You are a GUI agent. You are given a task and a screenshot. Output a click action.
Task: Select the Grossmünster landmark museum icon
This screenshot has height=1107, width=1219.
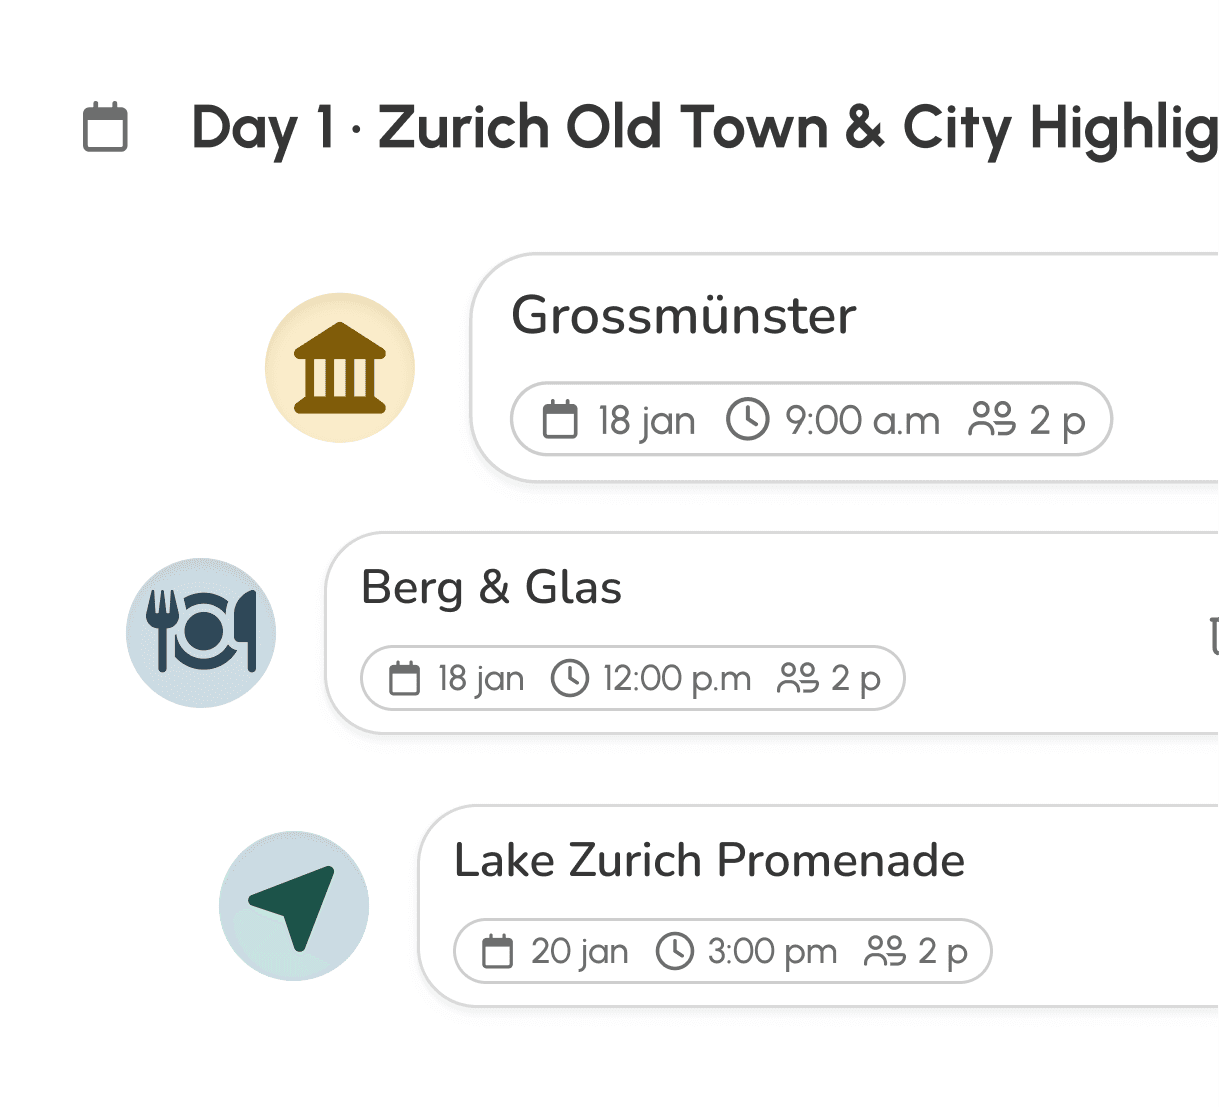[x=340, y=368]
